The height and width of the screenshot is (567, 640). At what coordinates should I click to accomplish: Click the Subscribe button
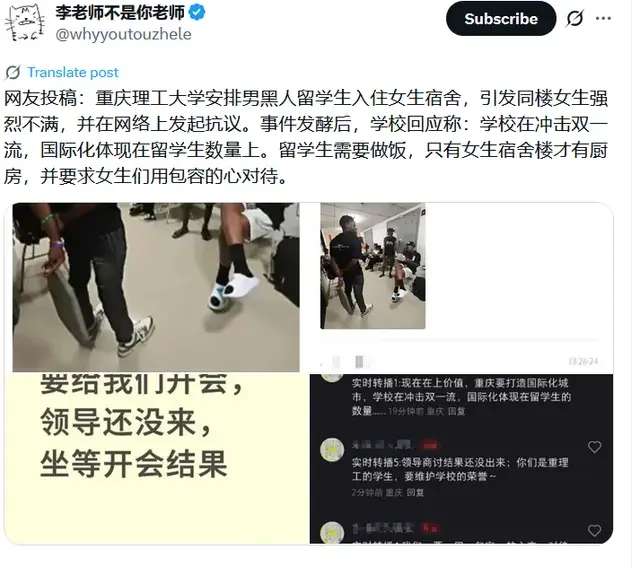(x=501, y=19)
